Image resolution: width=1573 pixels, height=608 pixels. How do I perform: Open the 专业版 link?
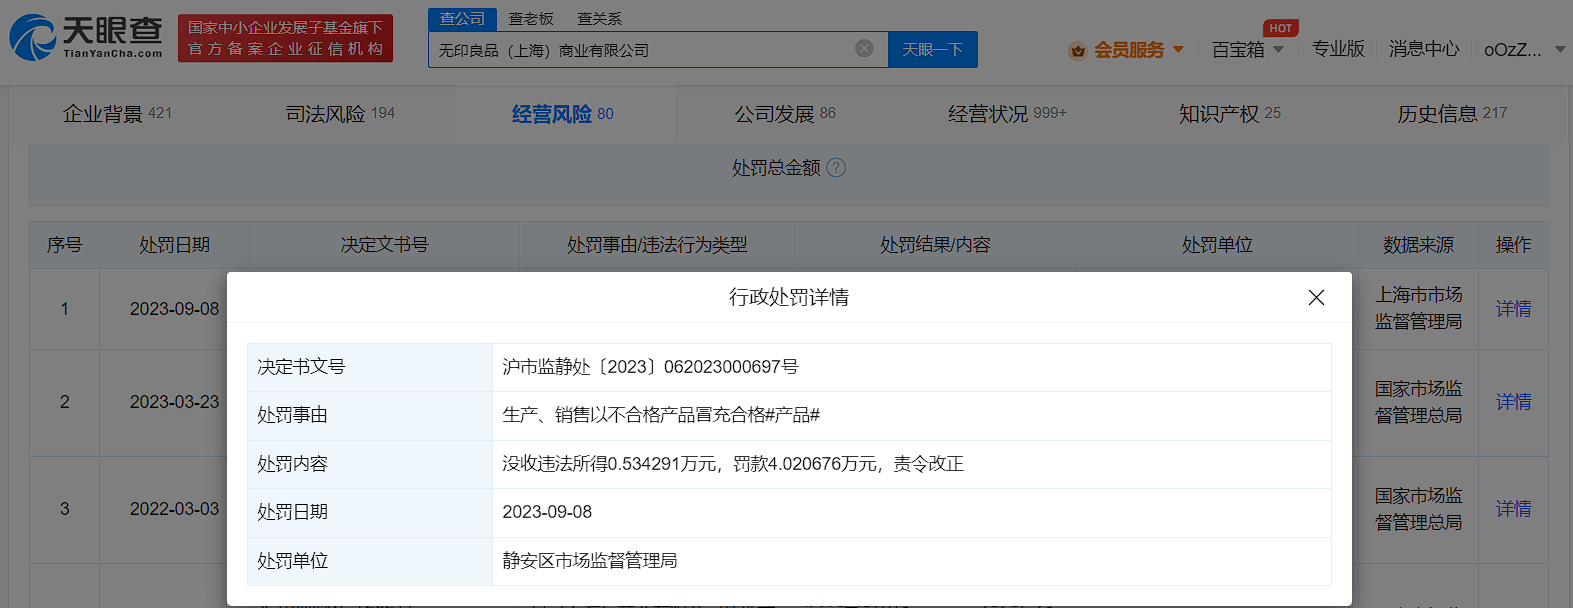tap(1338, 49)
